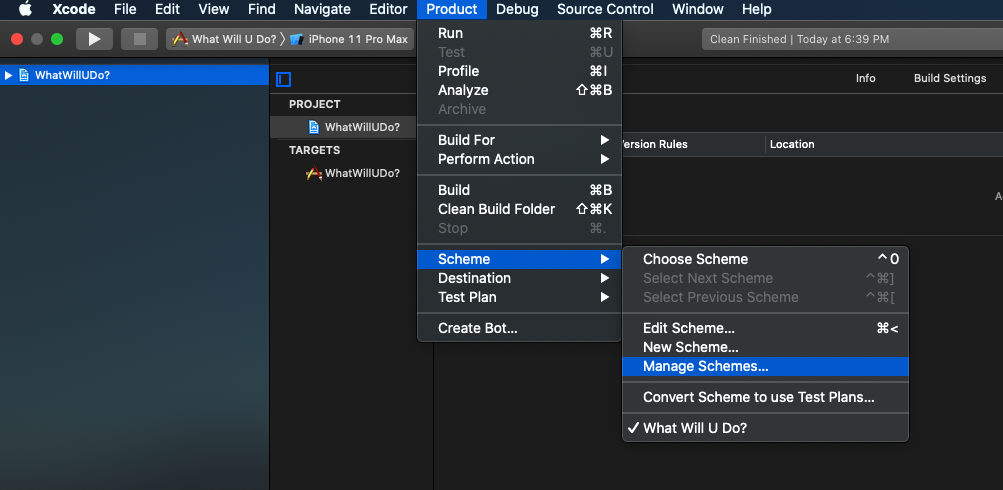Screen dimensions: 1003x490
Task: Choose Clean Build Folder
Action: pyautogui.click(x=519, y=209)
